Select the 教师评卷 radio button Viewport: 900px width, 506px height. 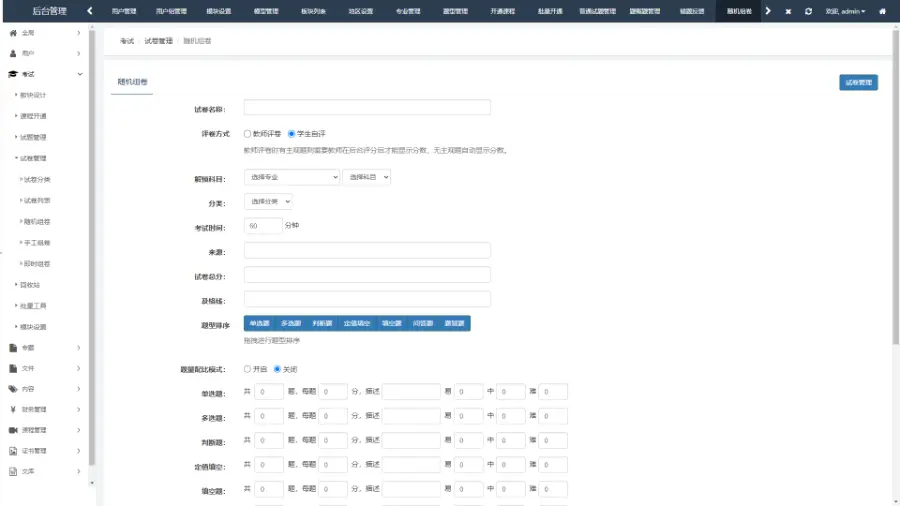tap(248, 133)
